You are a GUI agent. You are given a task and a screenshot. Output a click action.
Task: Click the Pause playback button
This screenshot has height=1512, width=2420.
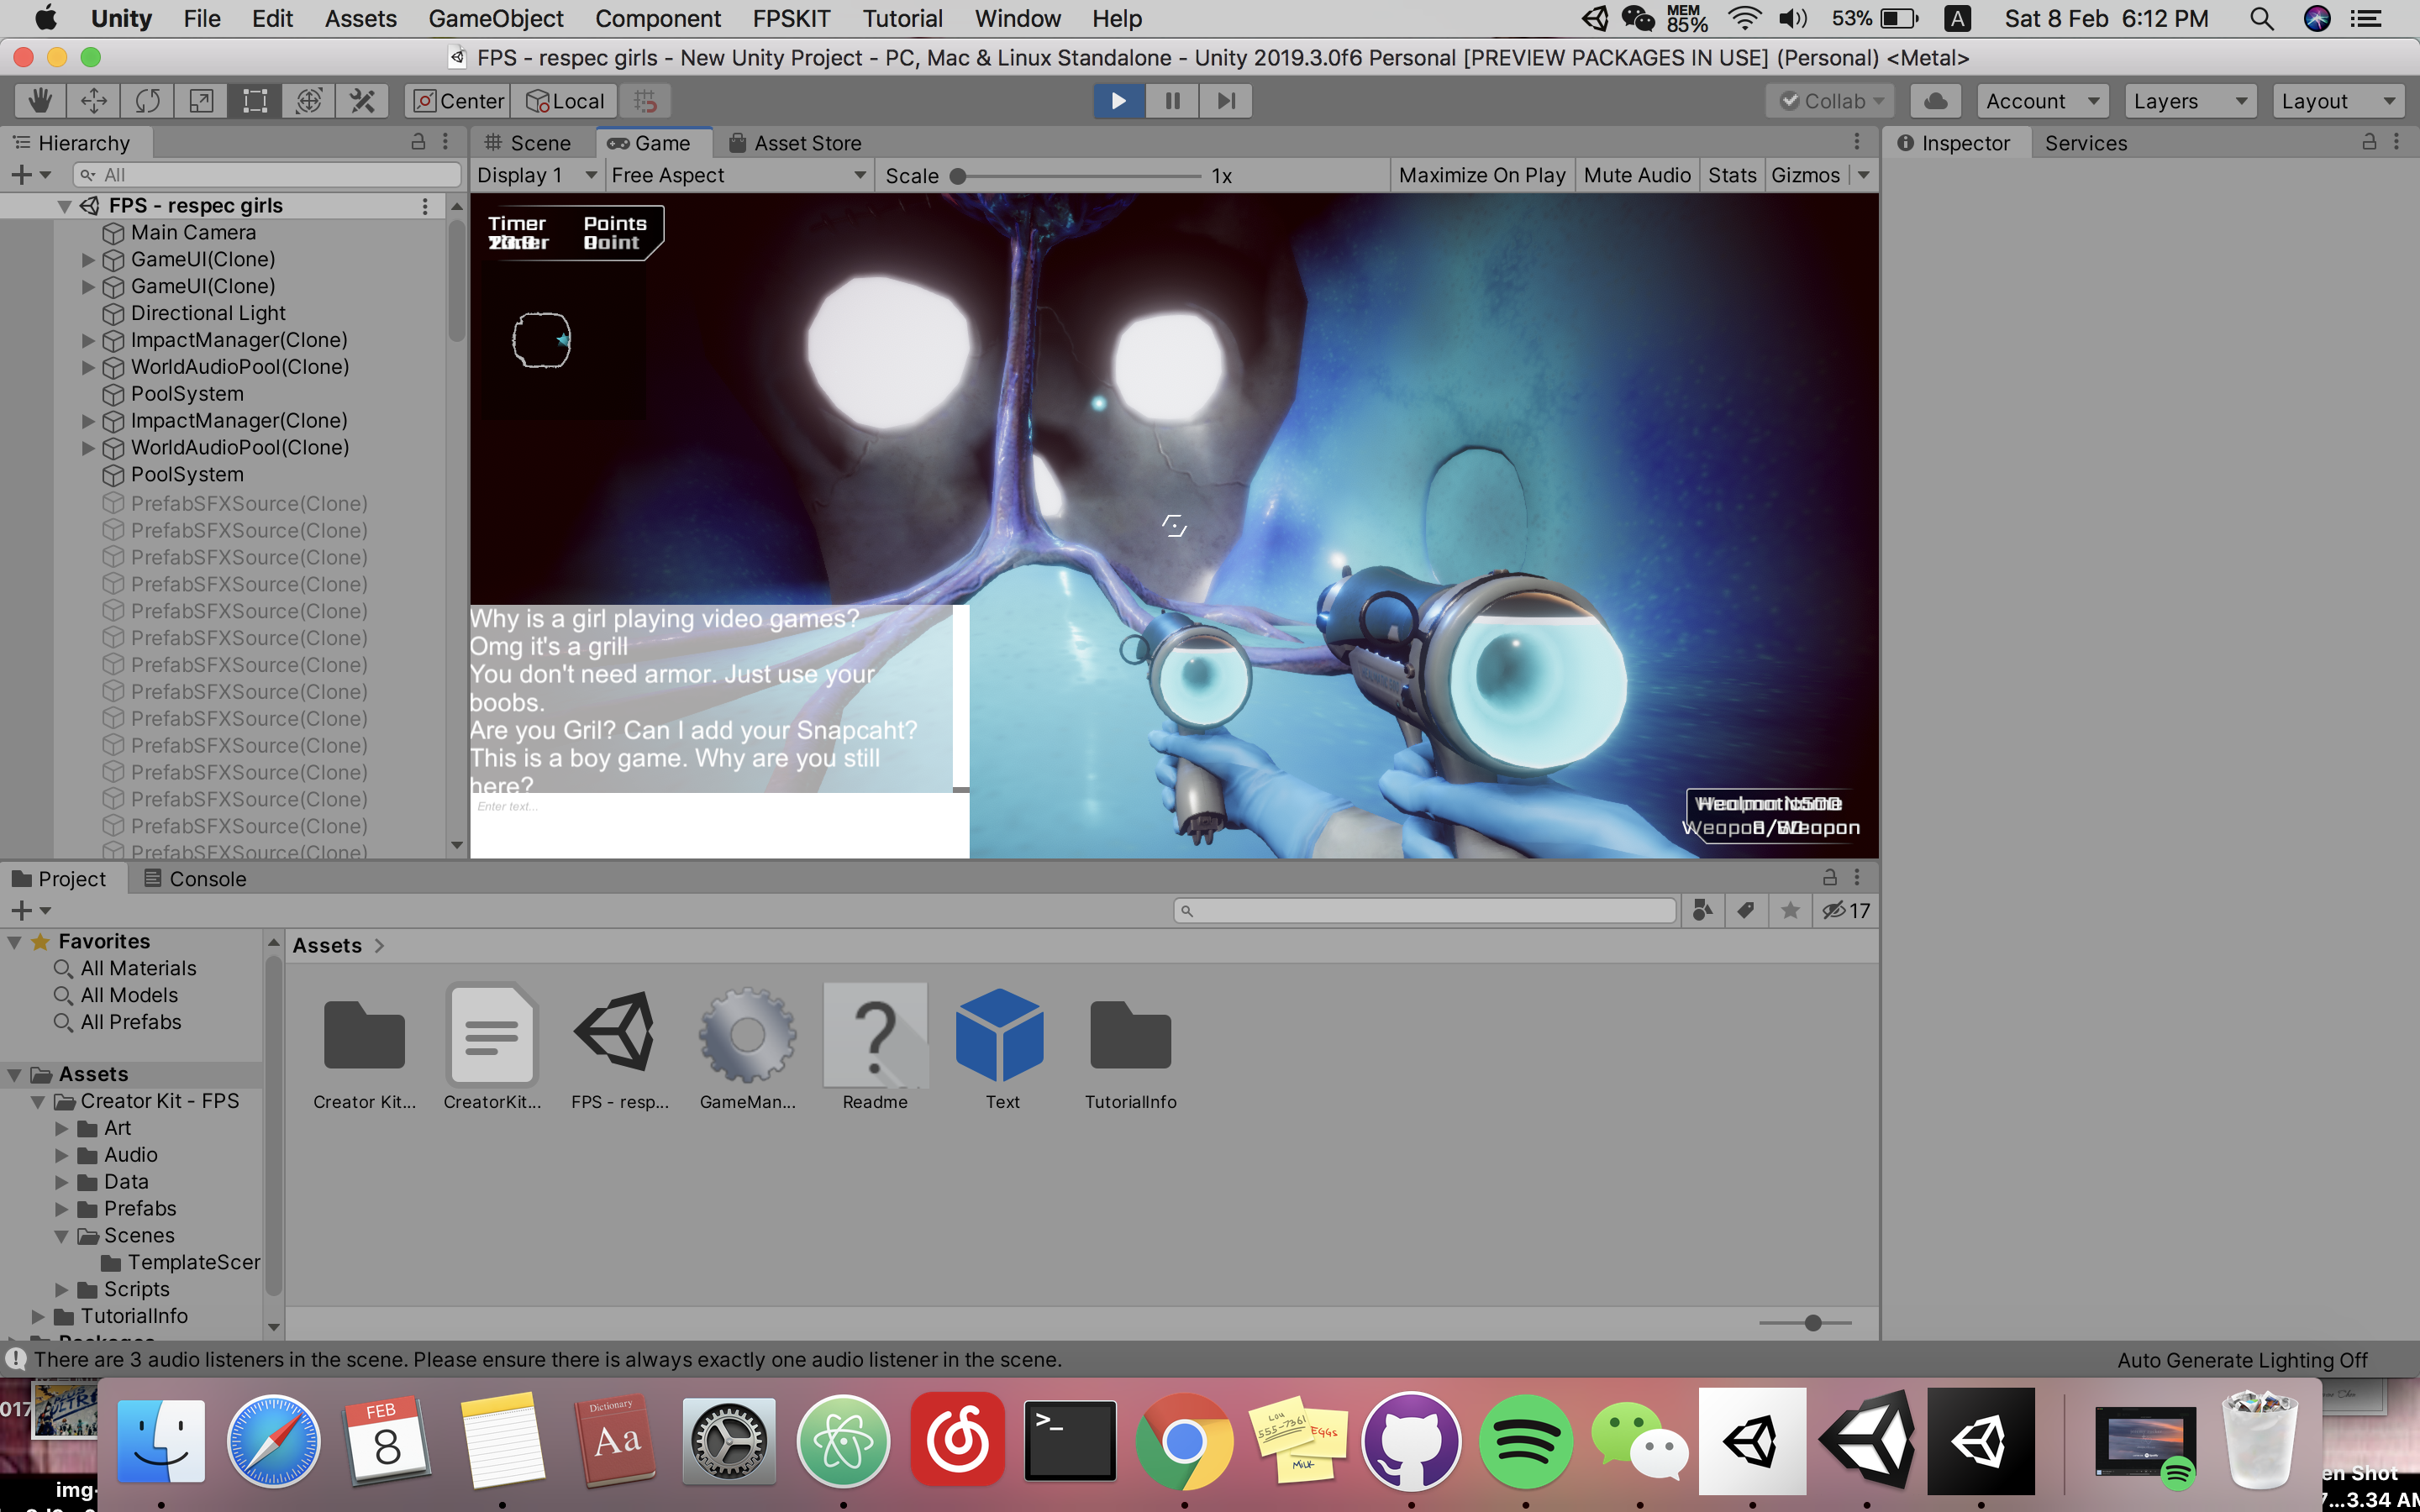1172,101
